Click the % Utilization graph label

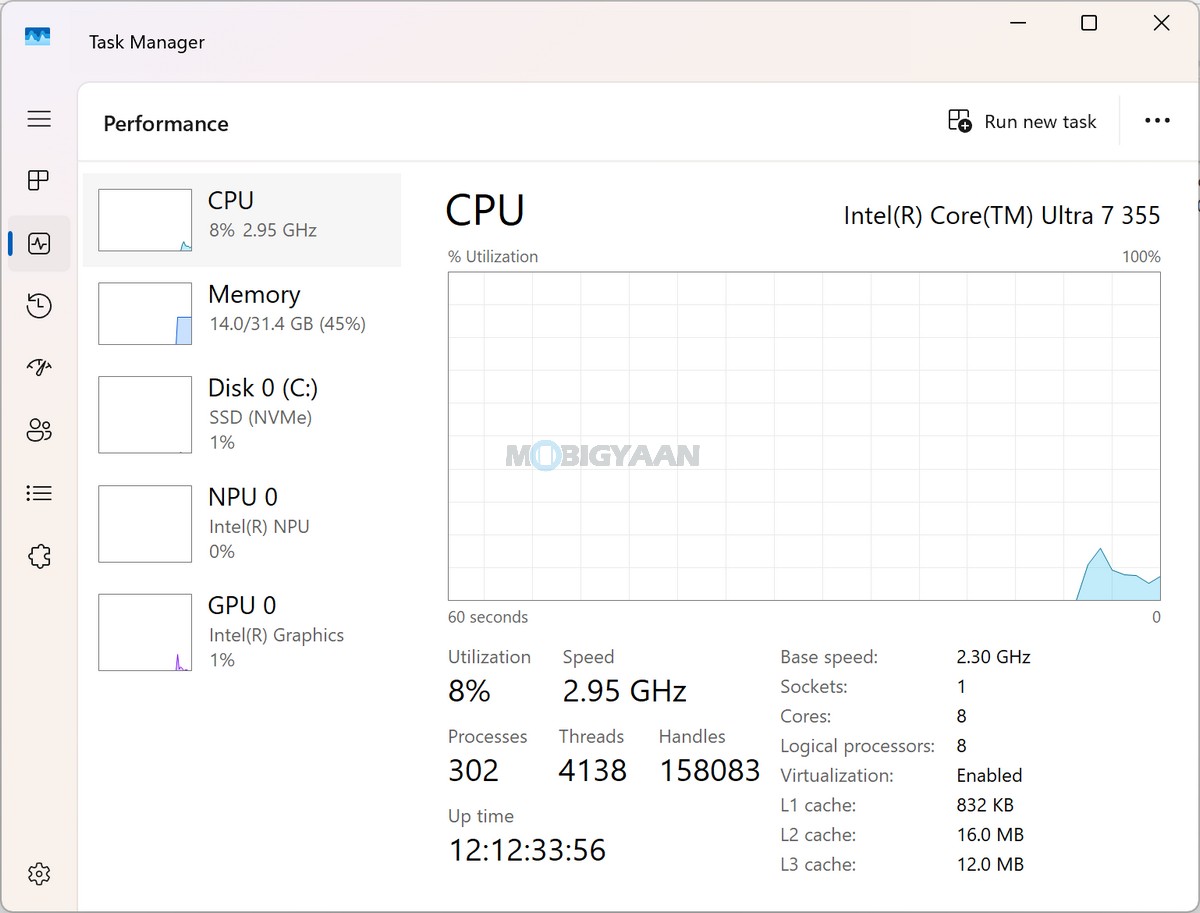click(493, 257)
